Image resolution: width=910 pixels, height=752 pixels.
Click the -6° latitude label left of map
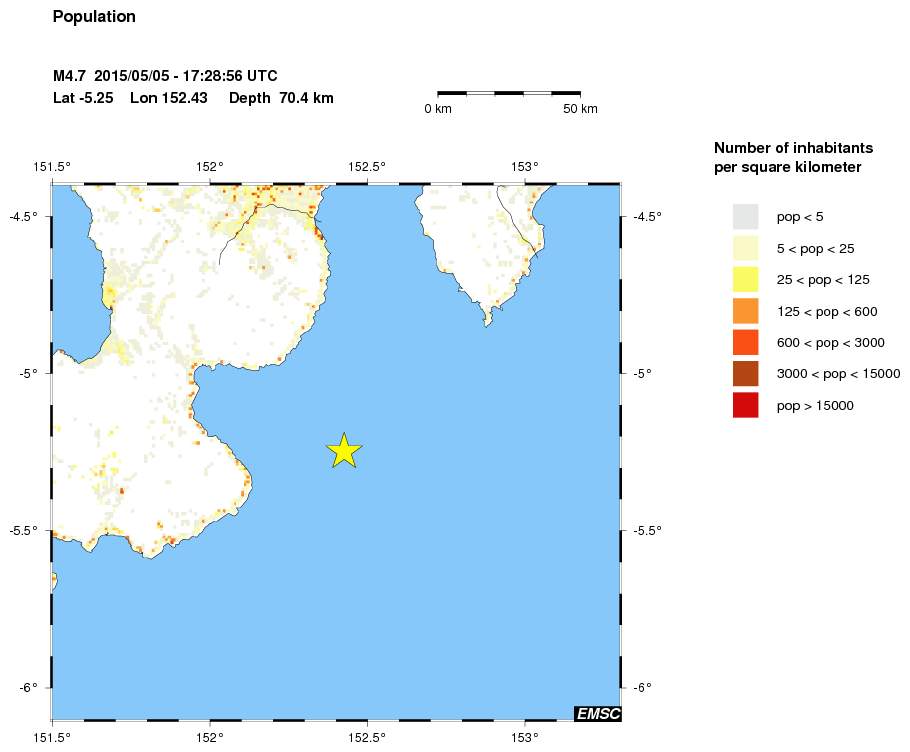(x=28, y=687)
